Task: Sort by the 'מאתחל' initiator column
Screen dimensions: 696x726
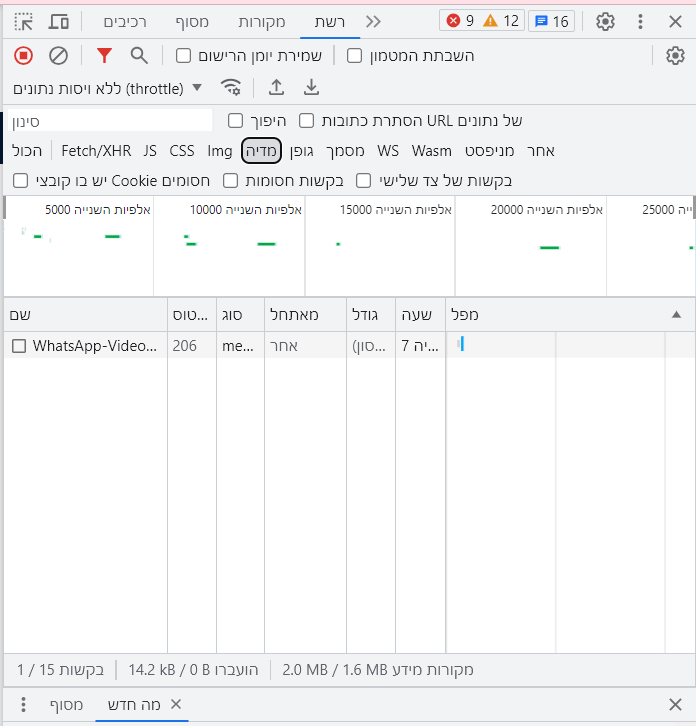Action: coord(305,315)
